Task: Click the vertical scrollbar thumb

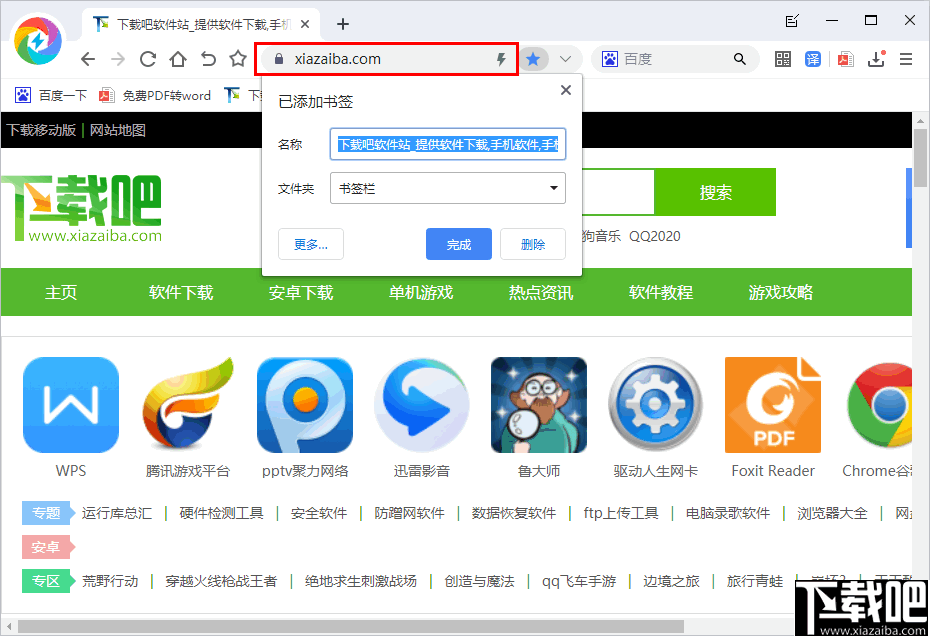Action: point(920,158)
